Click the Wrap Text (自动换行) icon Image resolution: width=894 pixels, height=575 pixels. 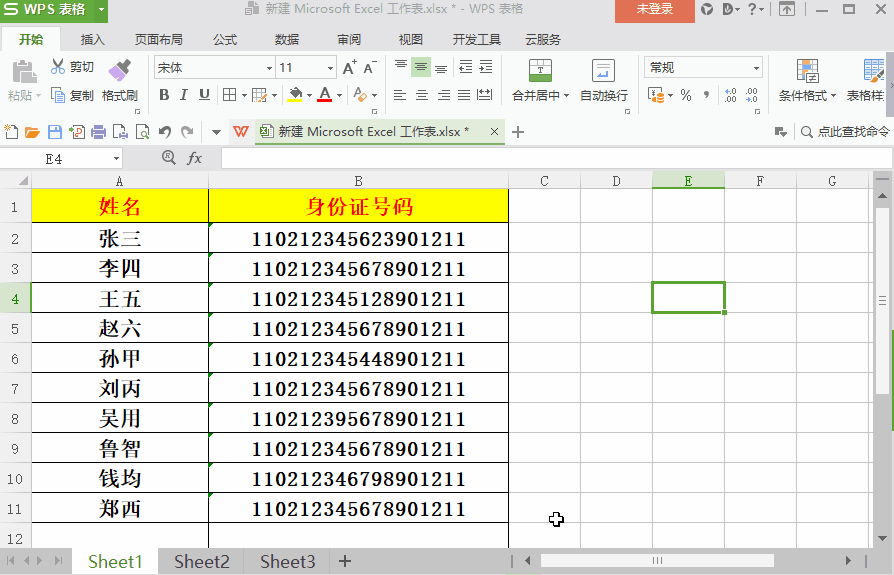603,70
